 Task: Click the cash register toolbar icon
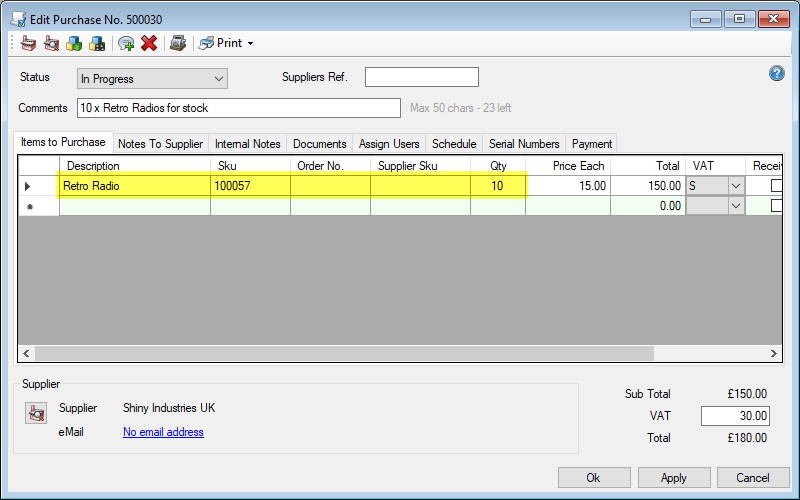click(x=177, y=43)
